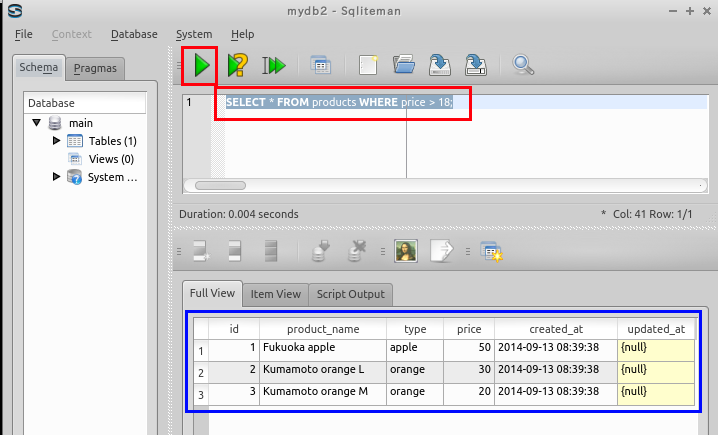The width and height of the screenshot is (718, 435).
Task: Click the duplicate row icon in results toolbar
Action: [234, 251]
